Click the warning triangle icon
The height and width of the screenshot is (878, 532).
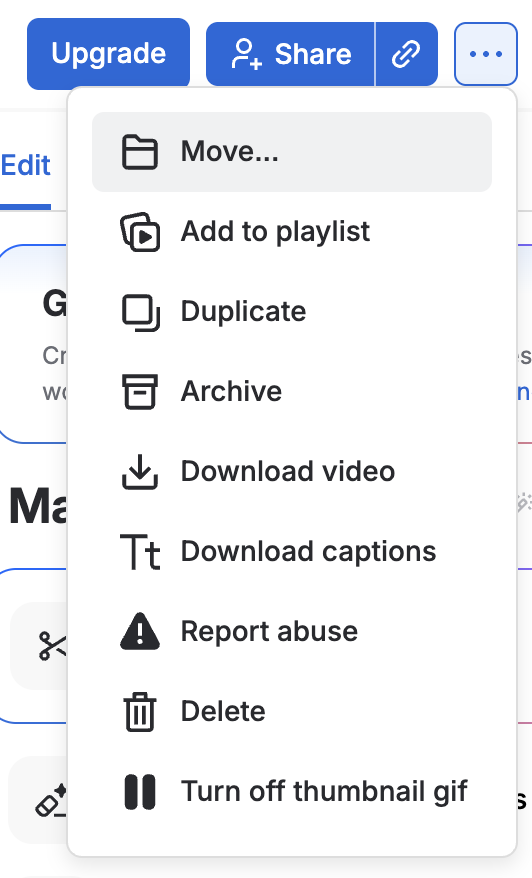[x=140, y=631]
